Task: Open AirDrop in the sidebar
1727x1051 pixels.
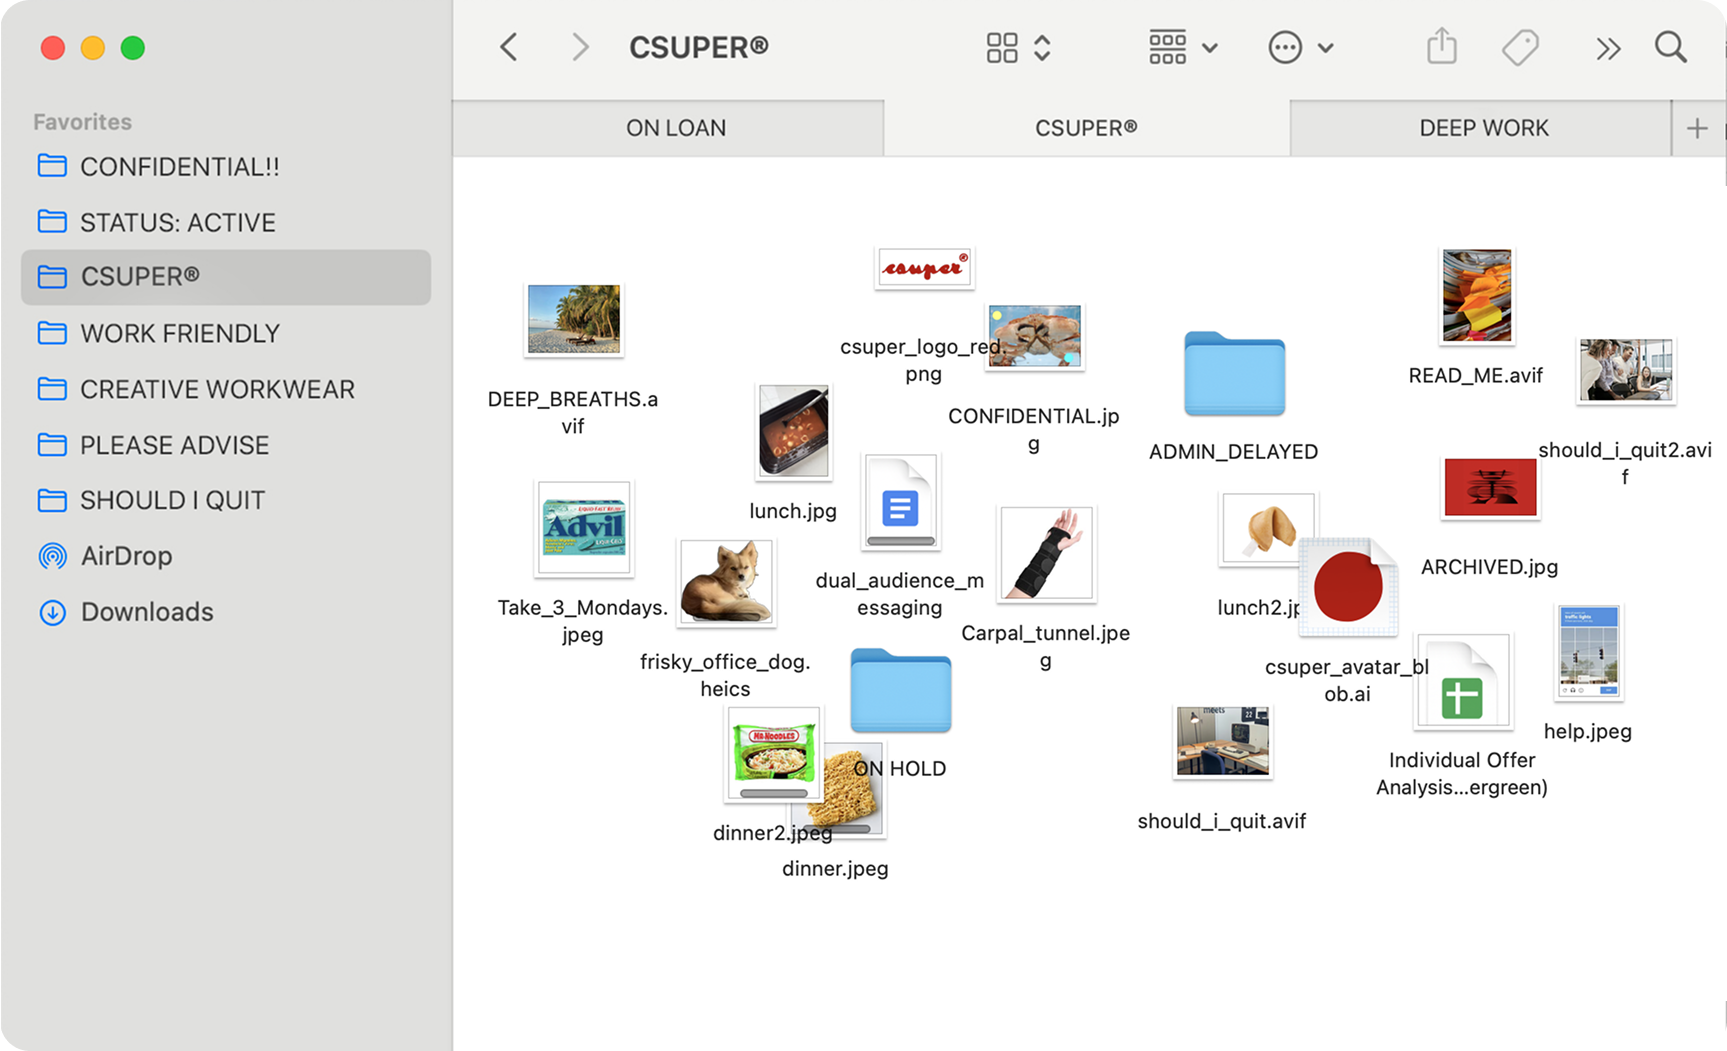Action: tap(126, 556)
